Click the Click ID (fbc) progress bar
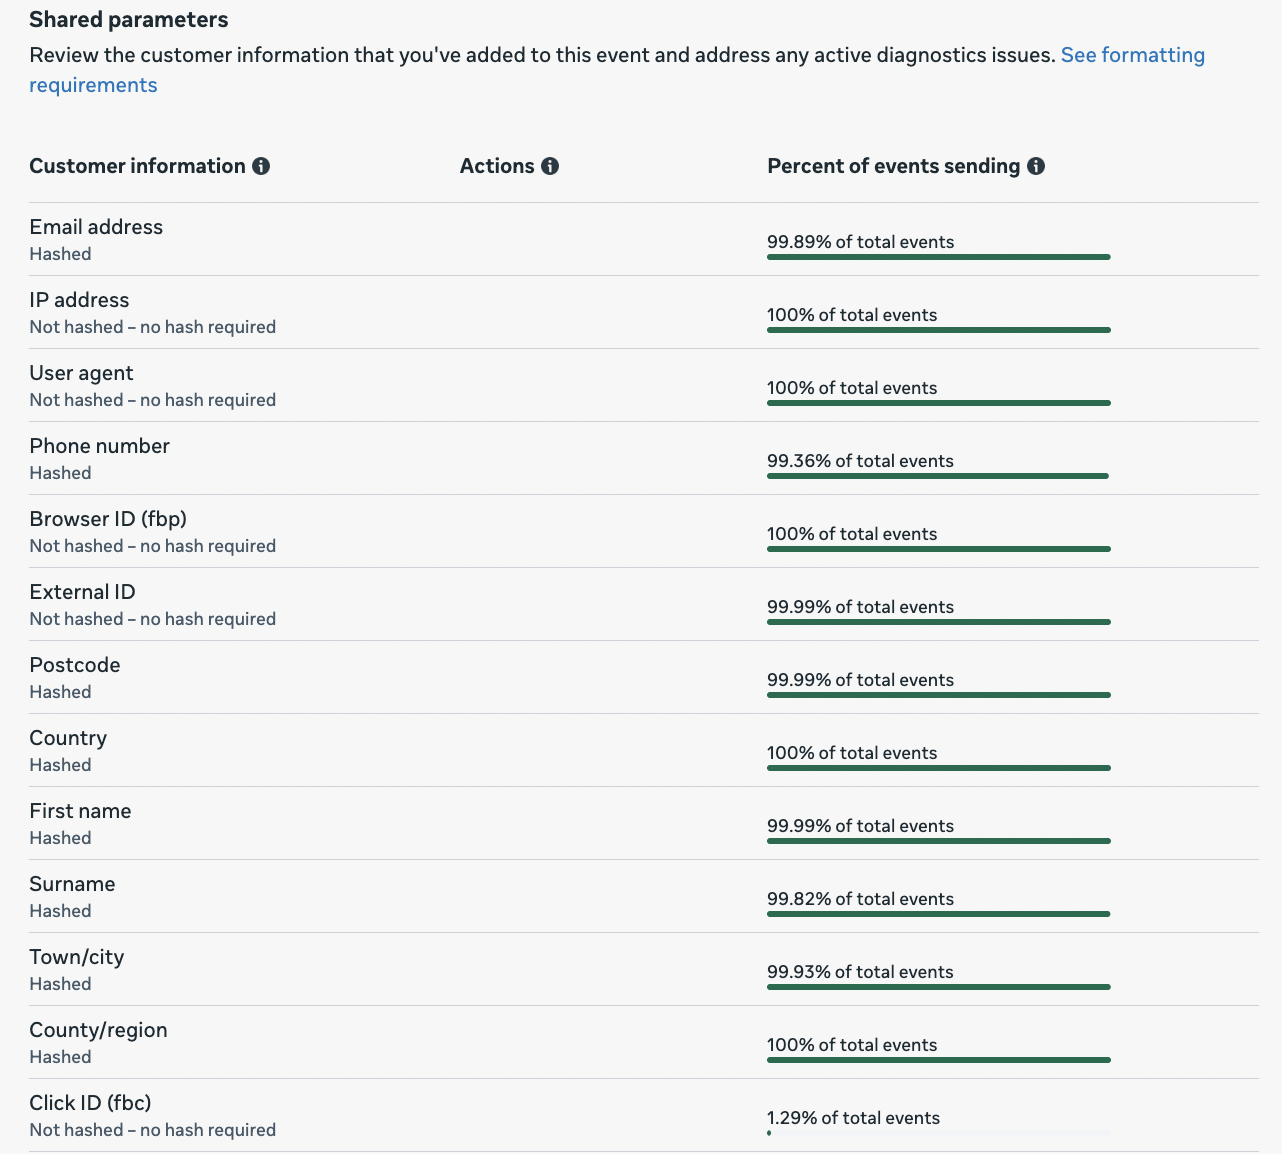This screenshot has height=1154, width=1282. [x=938, y=1133]
